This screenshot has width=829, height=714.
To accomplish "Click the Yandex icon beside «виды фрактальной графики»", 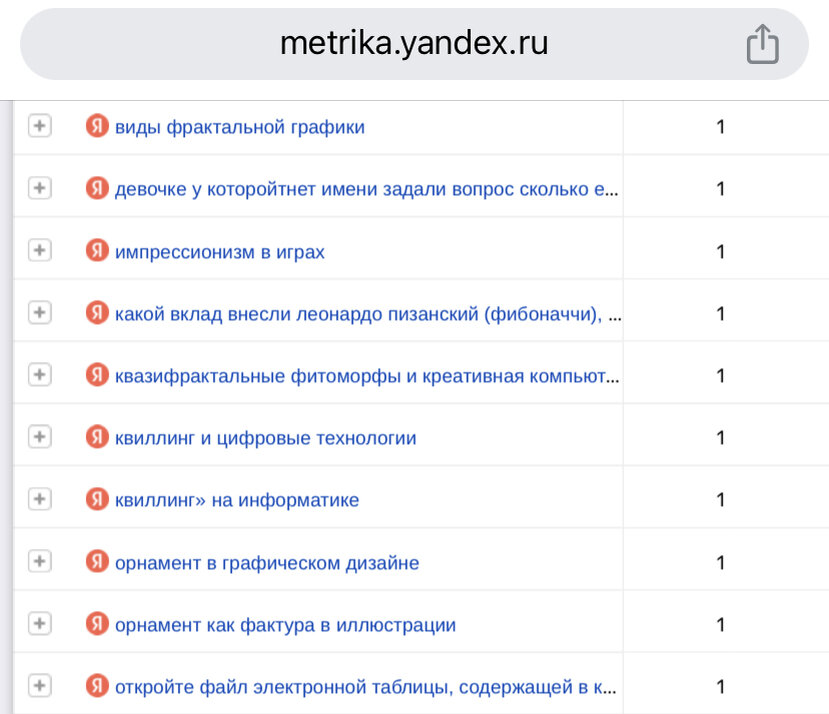I will [97, 126].
